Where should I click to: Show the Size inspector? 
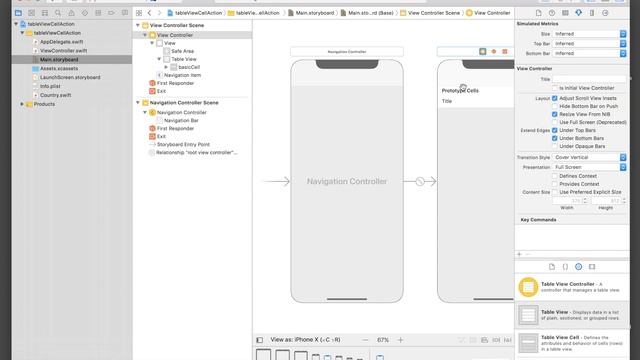tap(592, 13)
